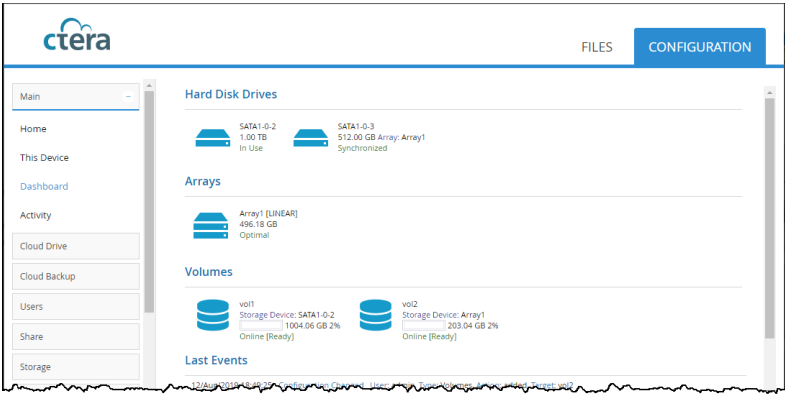Click the '203.04 GB 2%' usage text
This screenshot has width=787, height=397.
click(x=473, y=325)
